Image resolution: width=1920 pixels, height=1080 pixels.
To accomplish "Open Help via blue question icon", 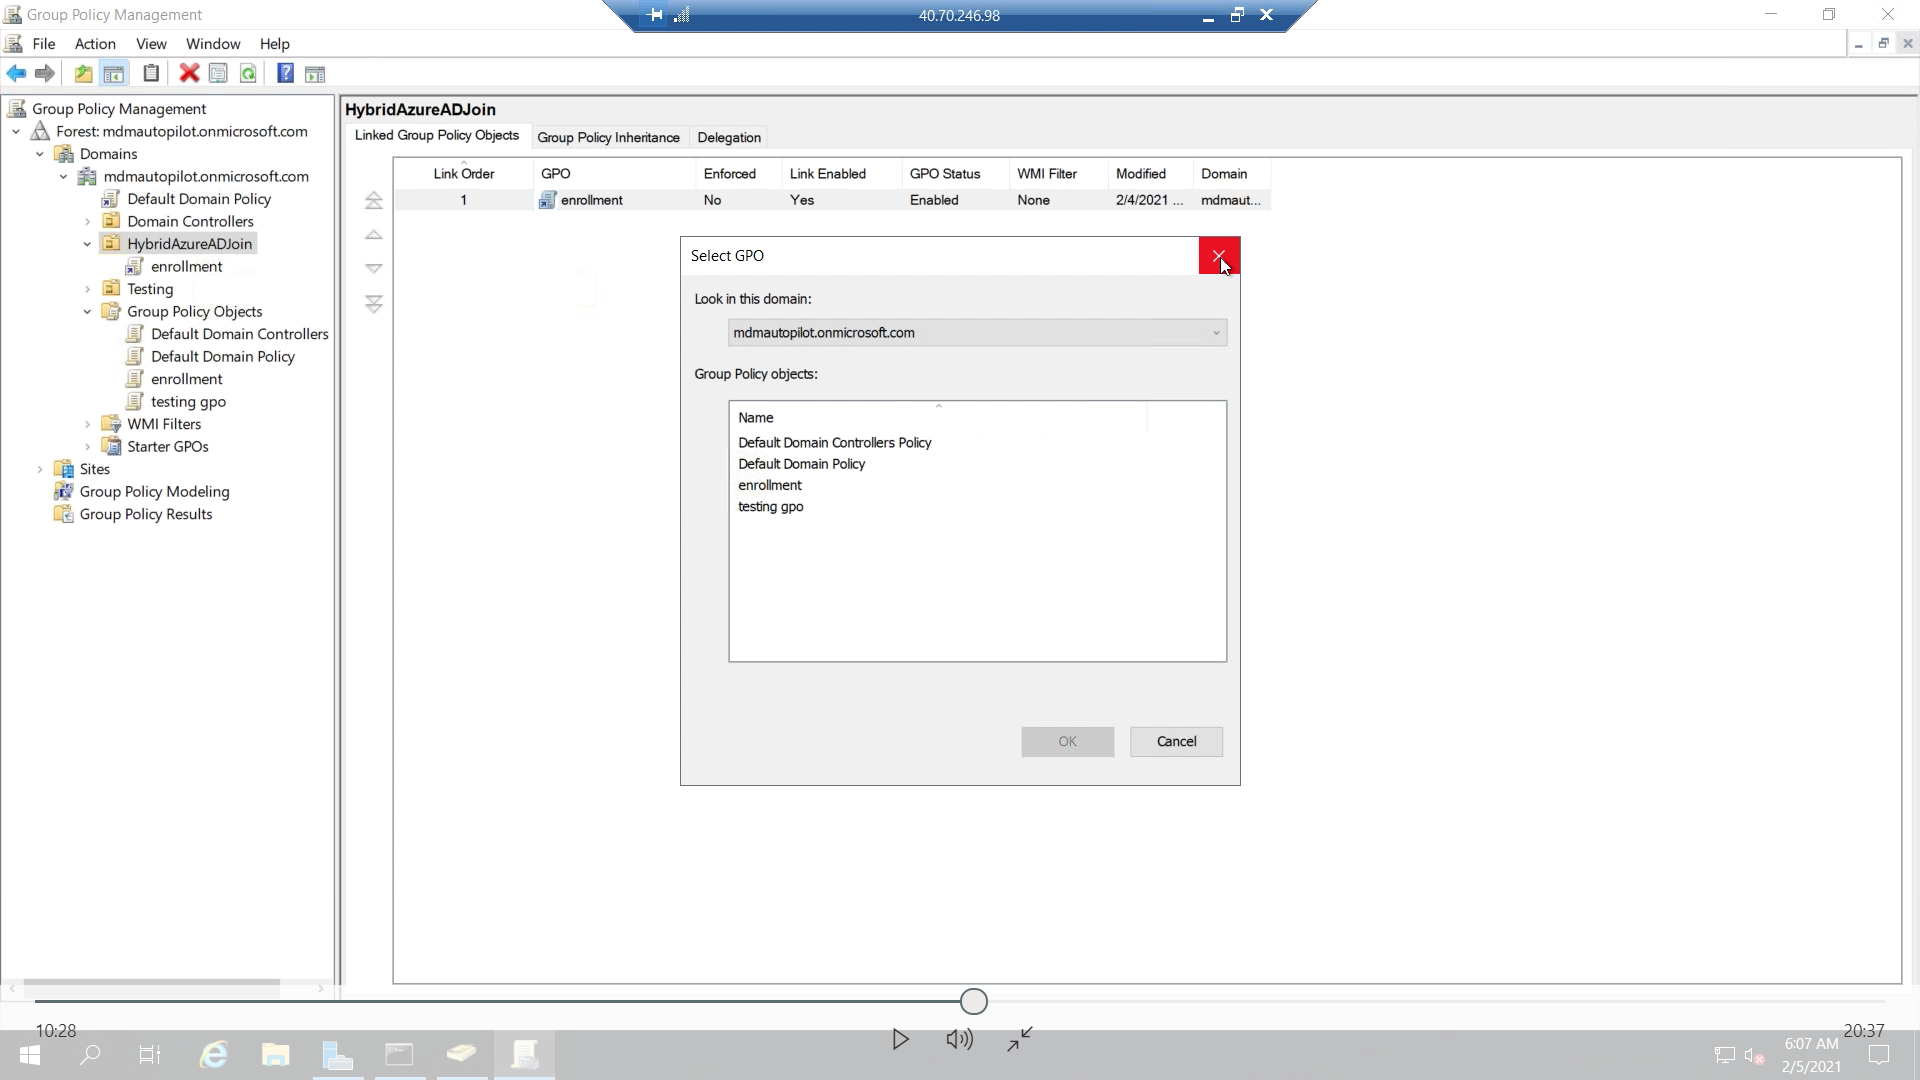I will [x=285, y=74].
